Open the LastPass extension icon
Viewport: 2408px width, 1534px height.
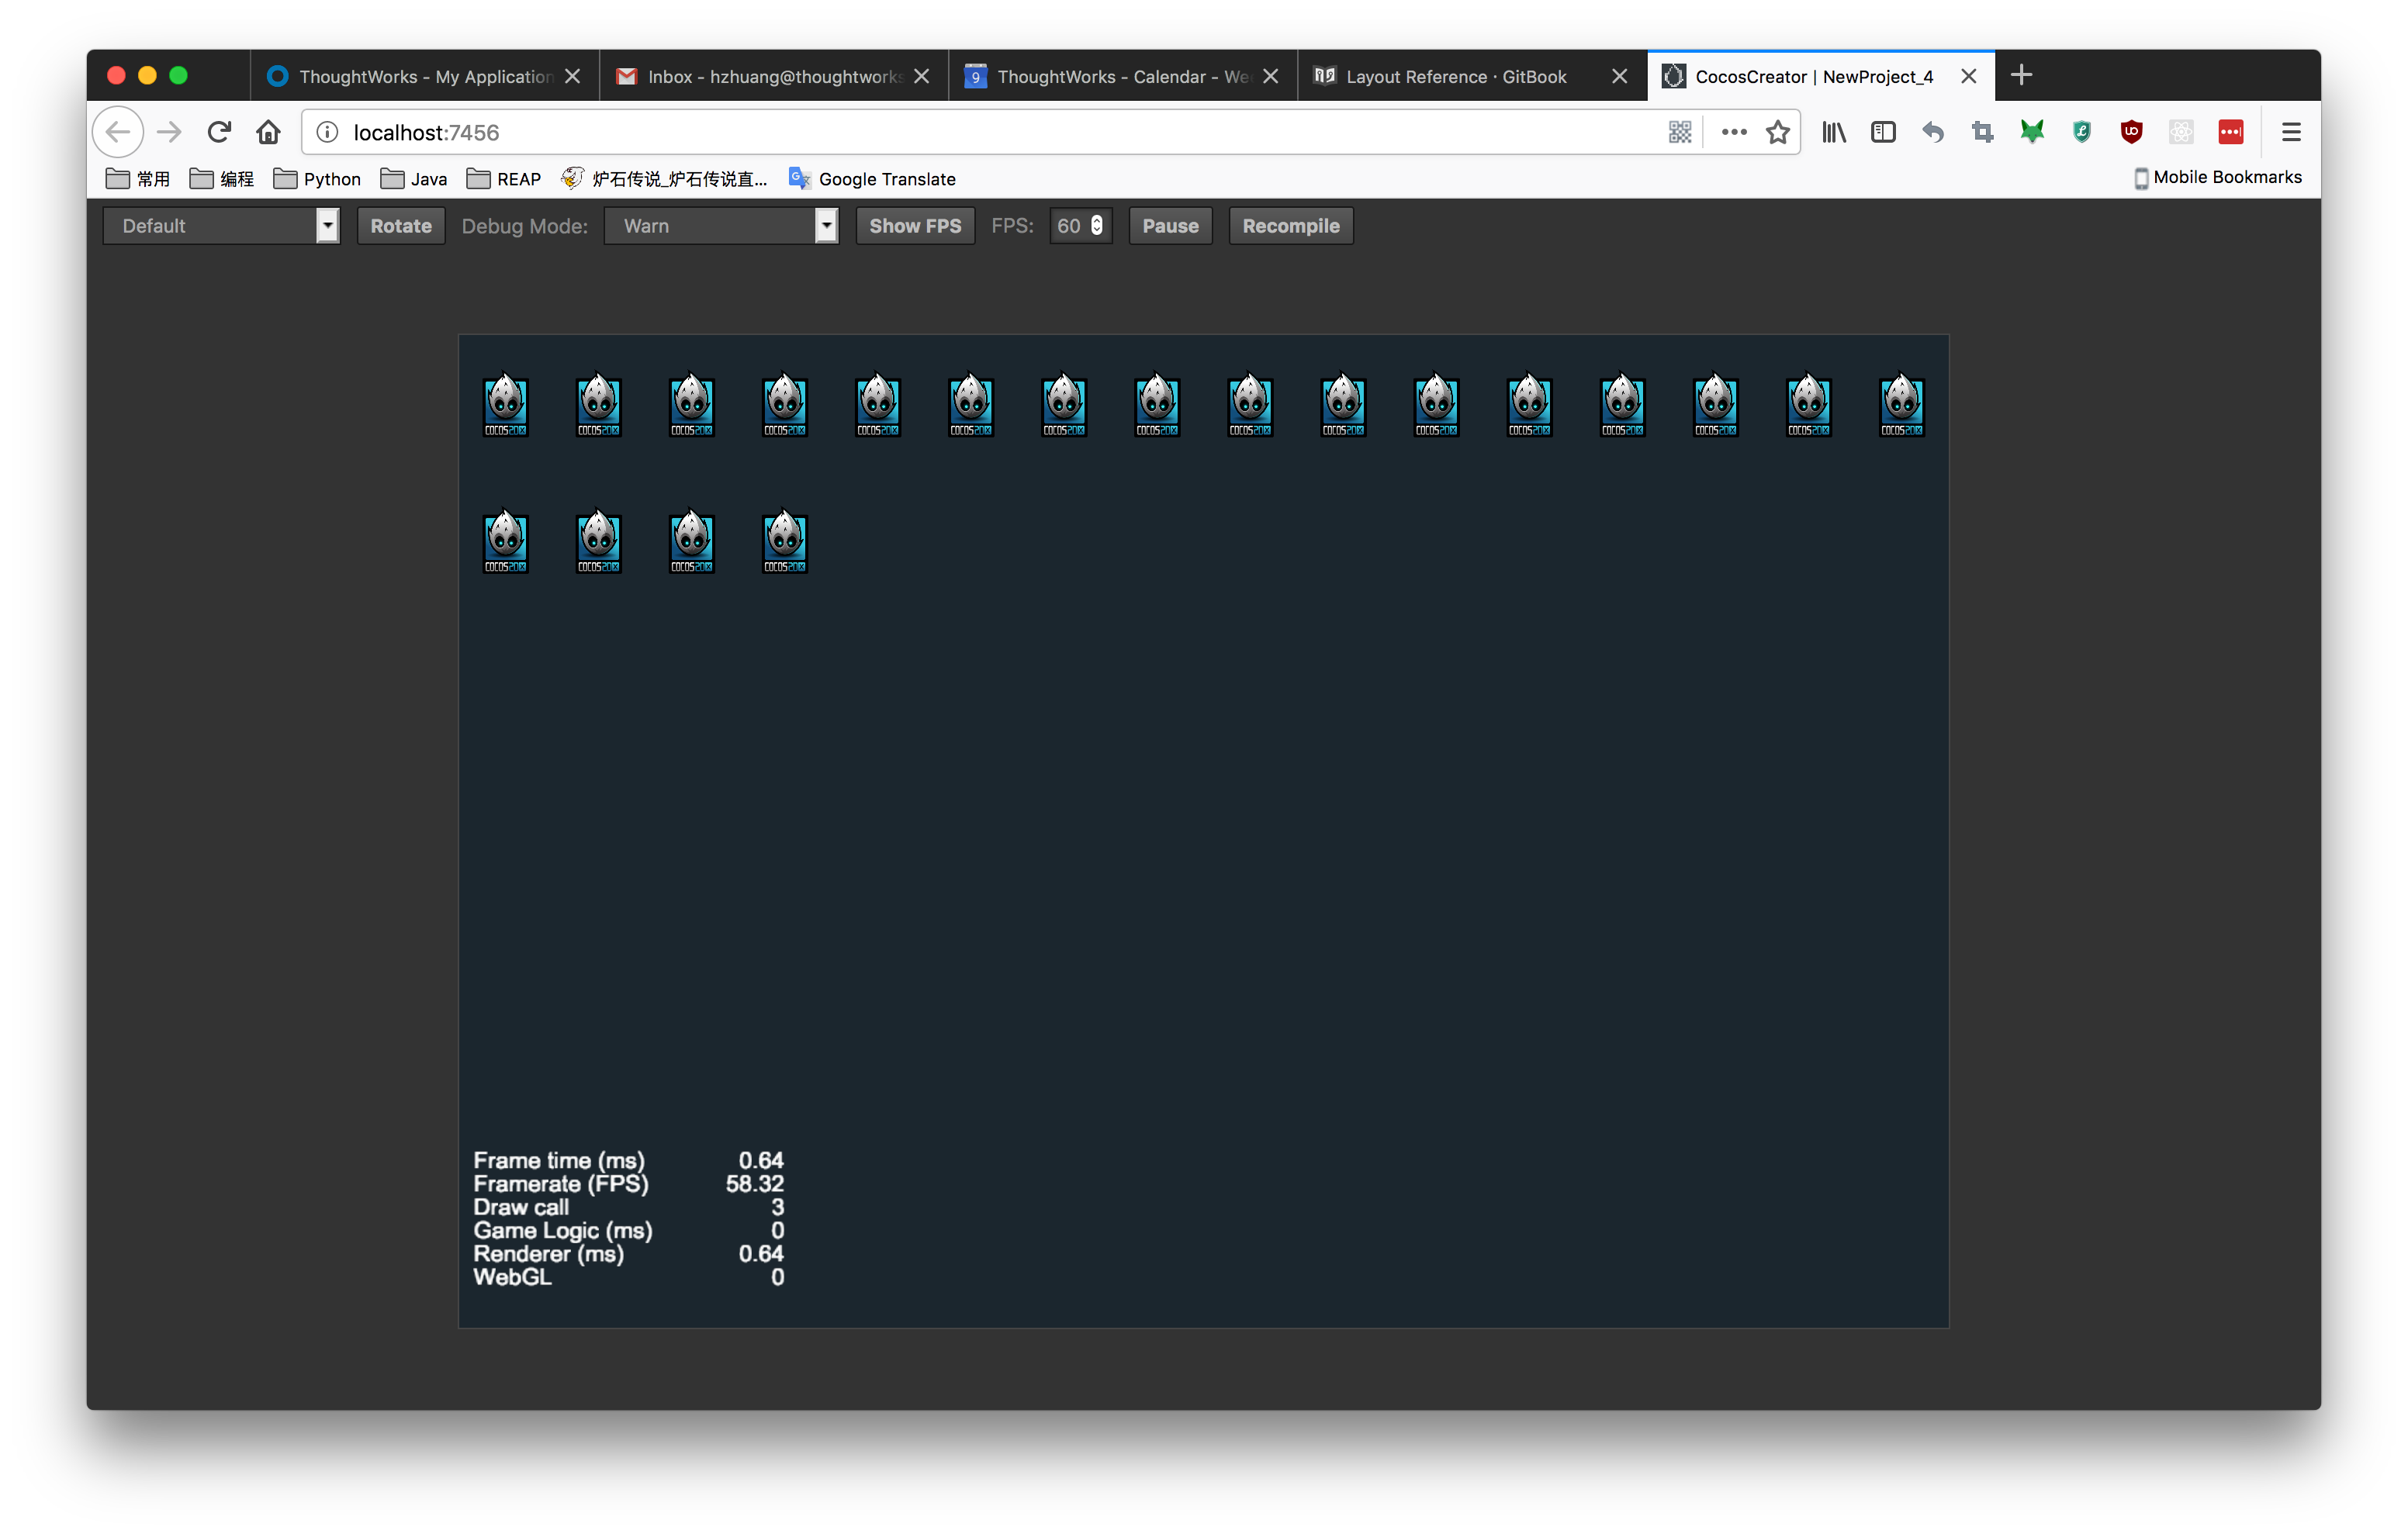point(2231,131)
